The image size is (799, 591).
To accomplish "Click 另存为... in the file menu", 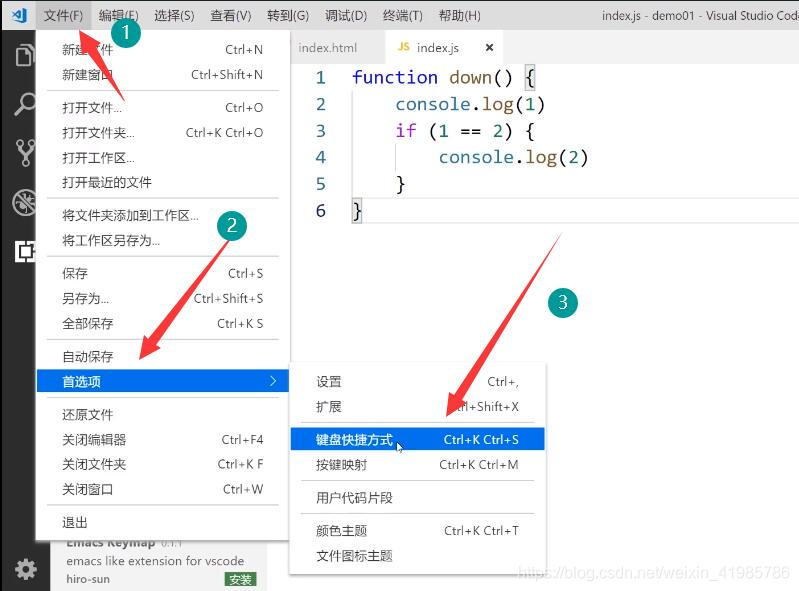I will (163, 299).
